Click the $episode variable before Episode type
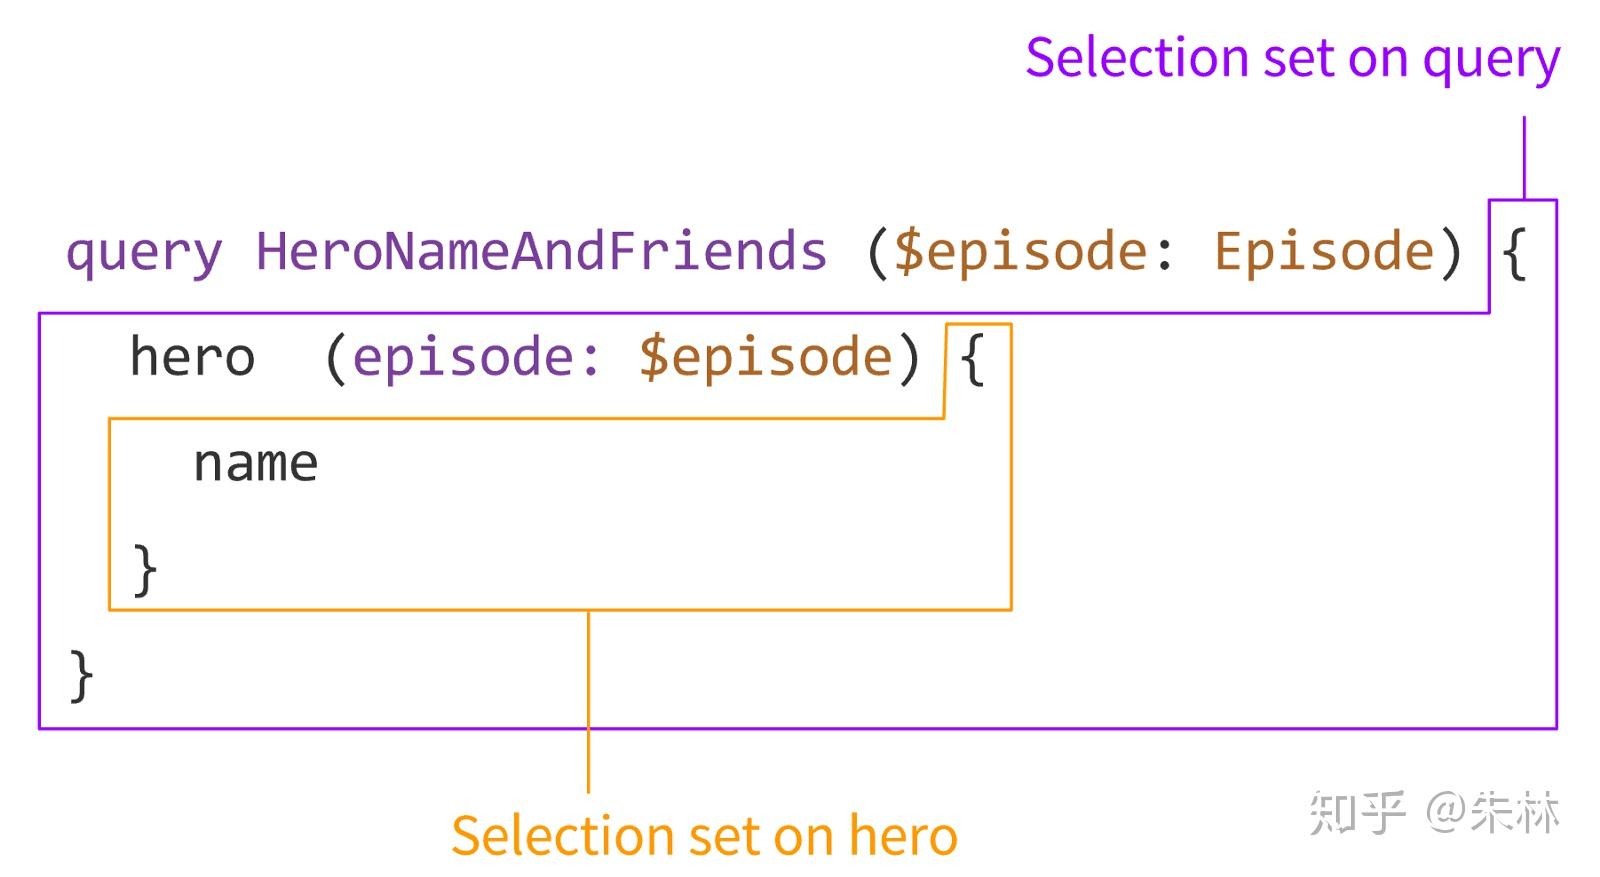Image resolution: width=1600 pixels, height=877 pixels. [x=1020, y=250]
